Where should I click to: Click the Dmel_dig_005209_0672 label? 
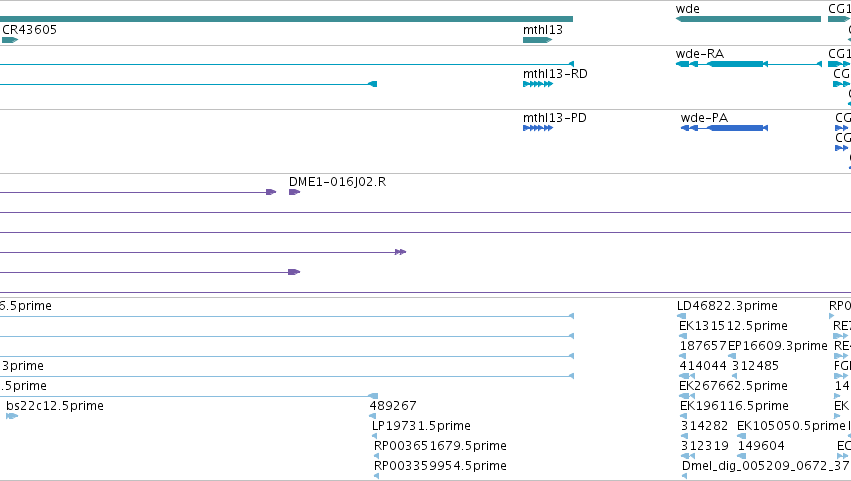click(x=765, y=465)
